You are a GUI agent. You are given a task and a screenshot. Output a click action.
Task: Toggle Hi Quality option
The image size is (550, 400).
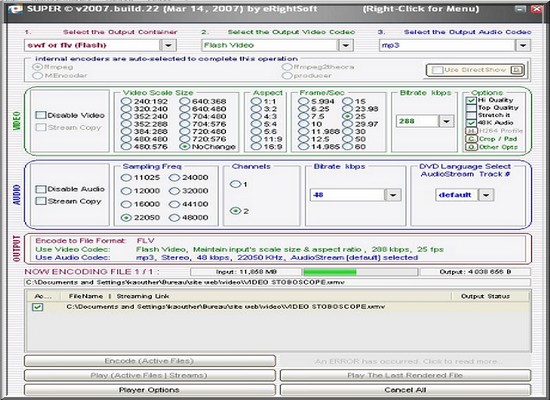pos(471,100)
